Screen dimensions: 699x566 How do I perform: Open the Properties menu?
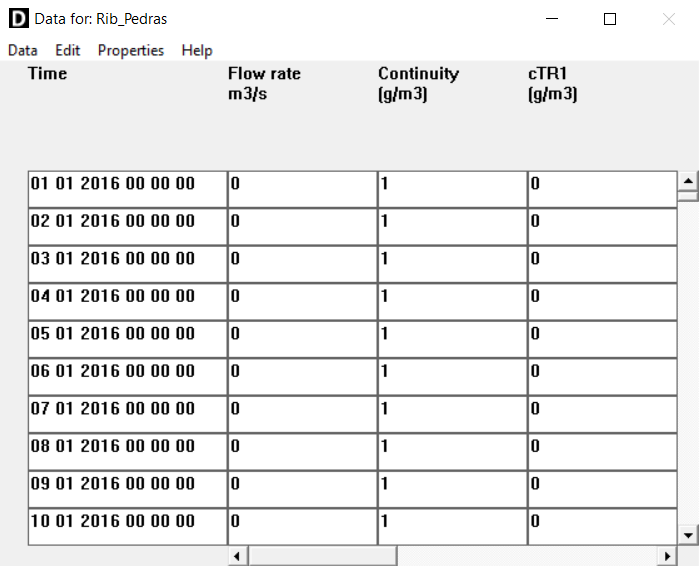131,50
